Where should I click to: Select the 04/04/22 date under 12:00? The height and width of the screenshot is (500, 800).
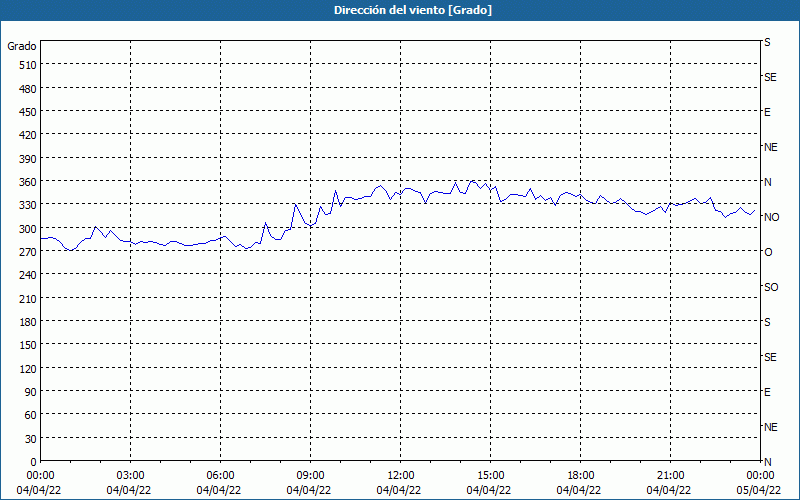pos(398,490)
